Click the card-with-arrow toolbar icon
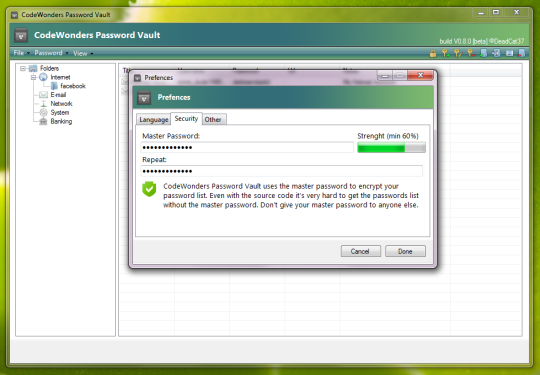 509,53
